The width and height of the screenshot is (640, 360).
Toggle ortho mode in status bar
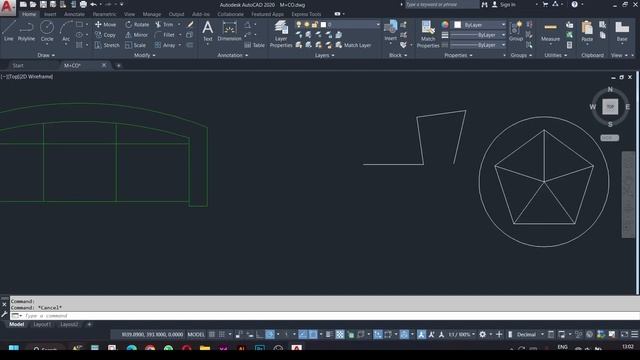(260, 334)
